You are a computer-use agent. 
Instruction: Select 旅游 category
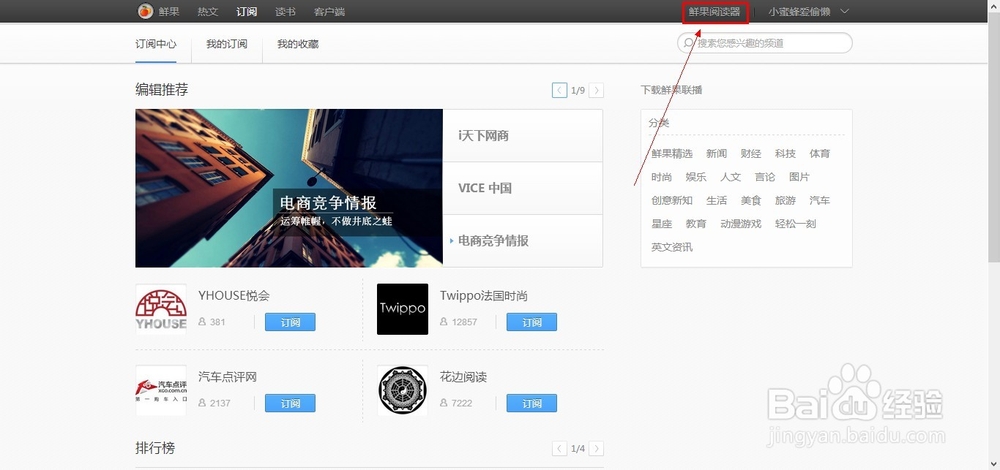785,200
